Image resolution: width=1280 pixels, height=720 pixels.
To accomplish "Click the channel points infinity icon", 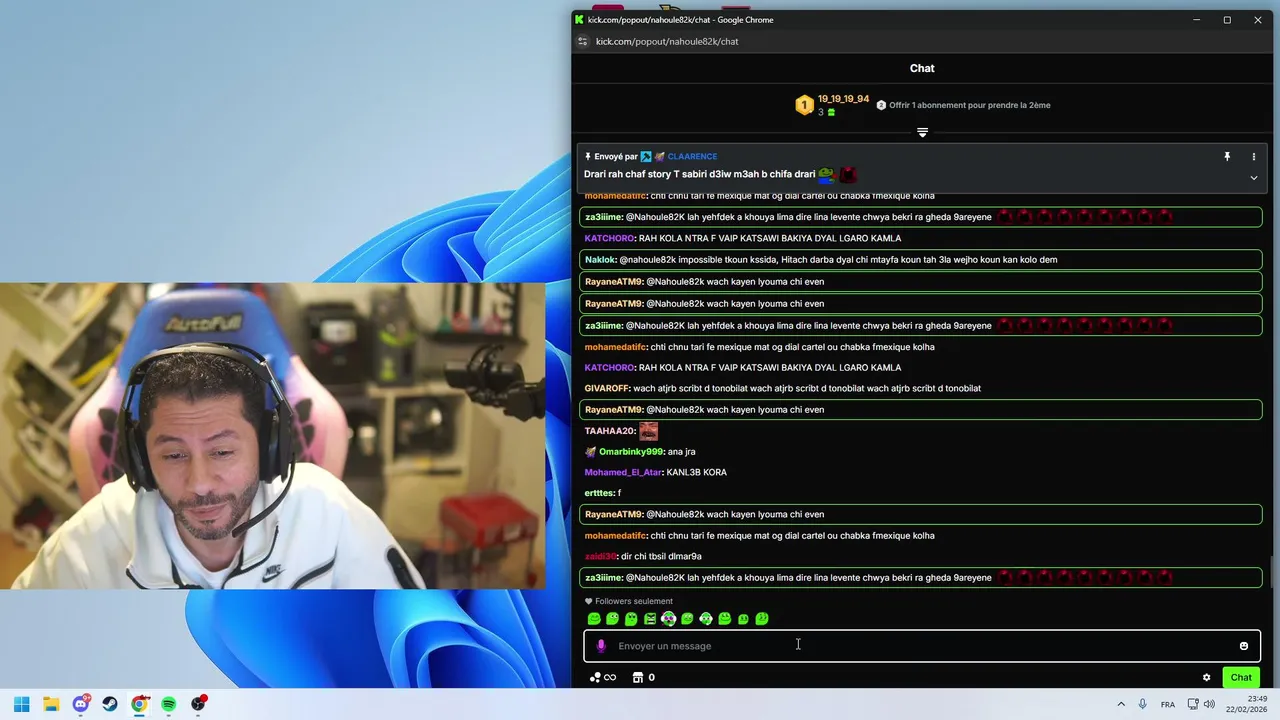I will (x=603, y=677).
